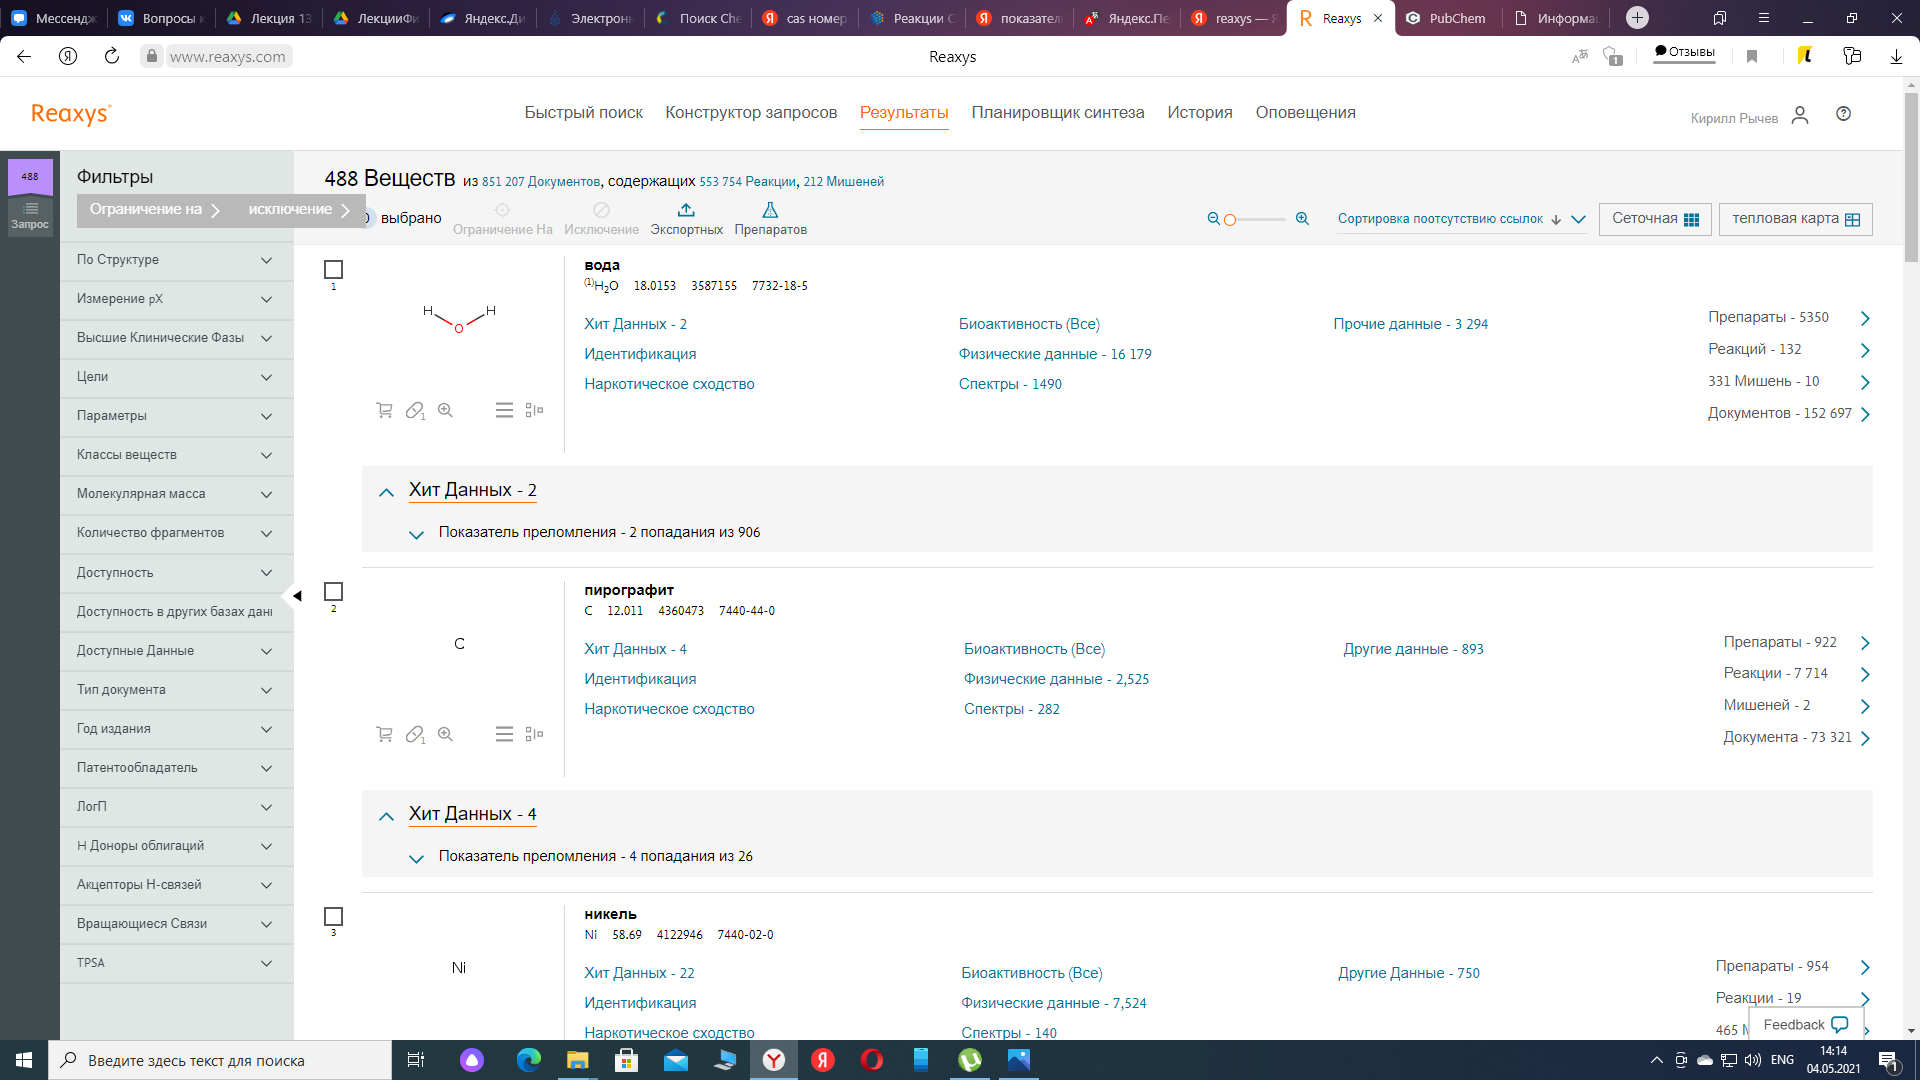Image resolution: width=1920 pixels, height=1080 pixels.
Task: Switch to Grid view button
Action: click(1655, 219)
